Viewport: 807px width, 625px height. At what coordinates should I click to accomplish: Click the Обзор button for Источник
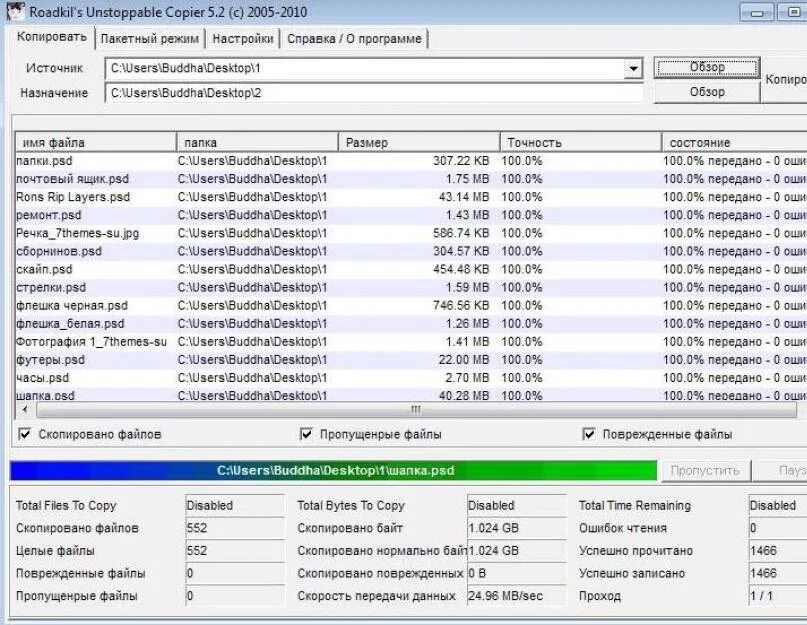(x=707, y=67)
